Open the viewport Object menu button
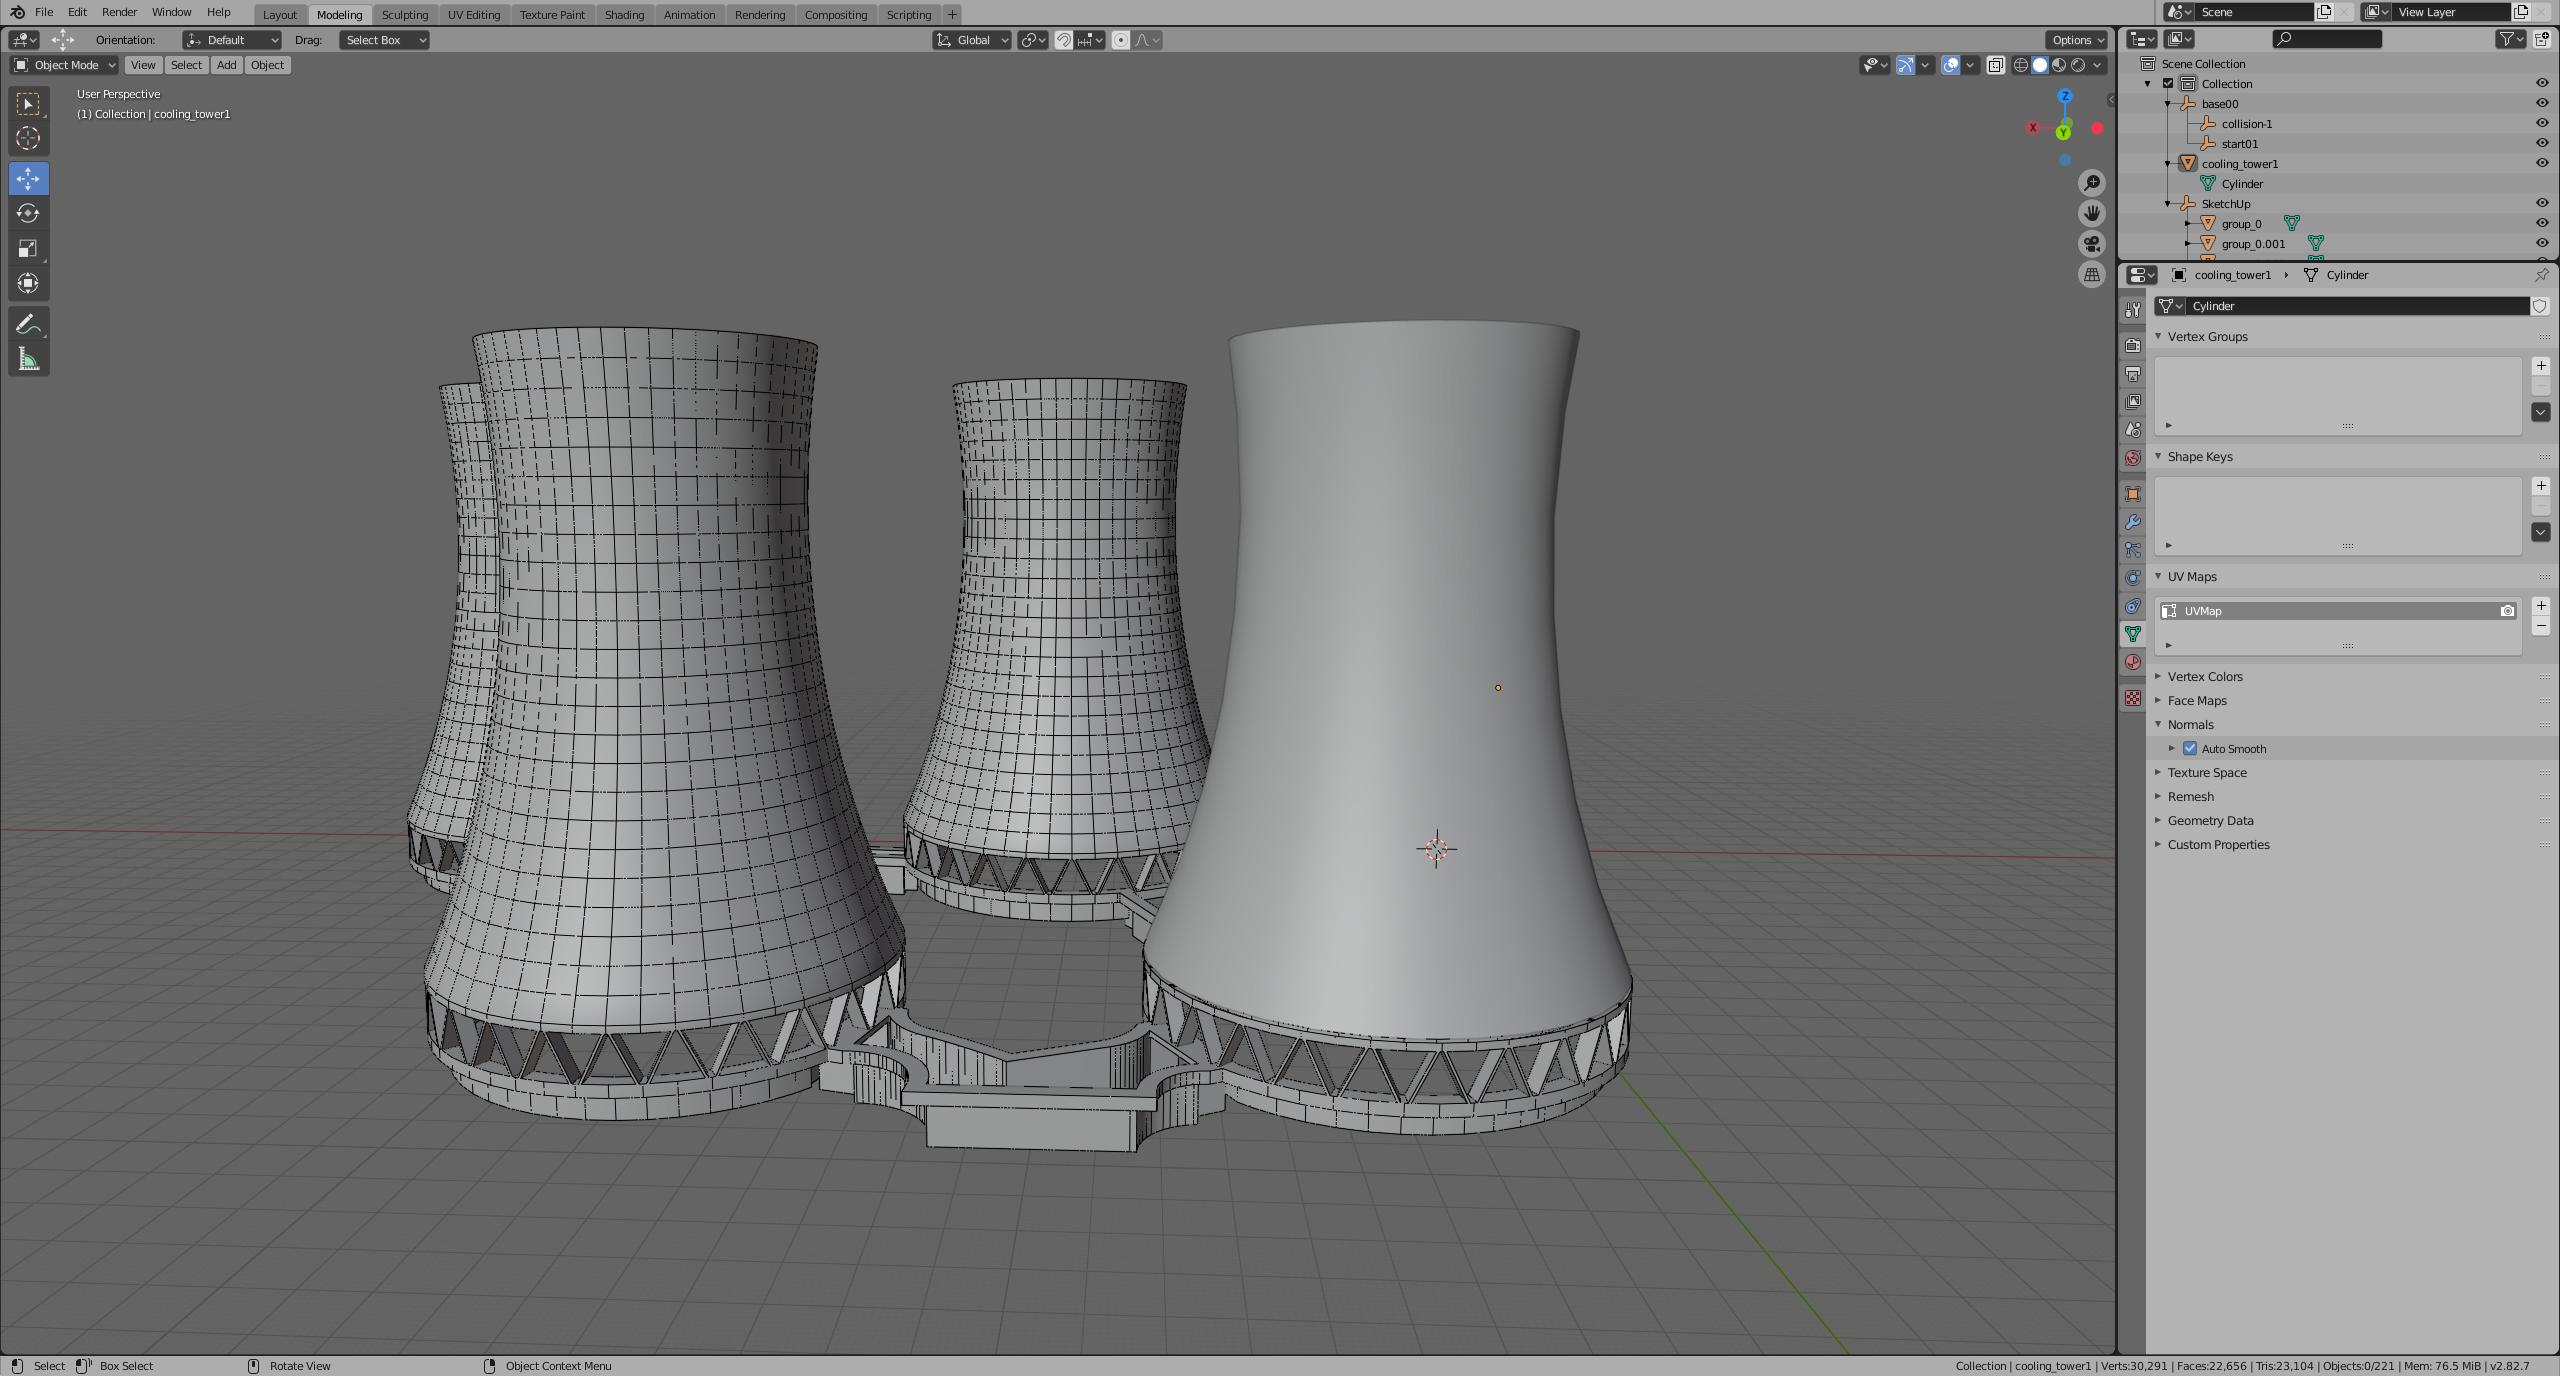 (267, 65)
